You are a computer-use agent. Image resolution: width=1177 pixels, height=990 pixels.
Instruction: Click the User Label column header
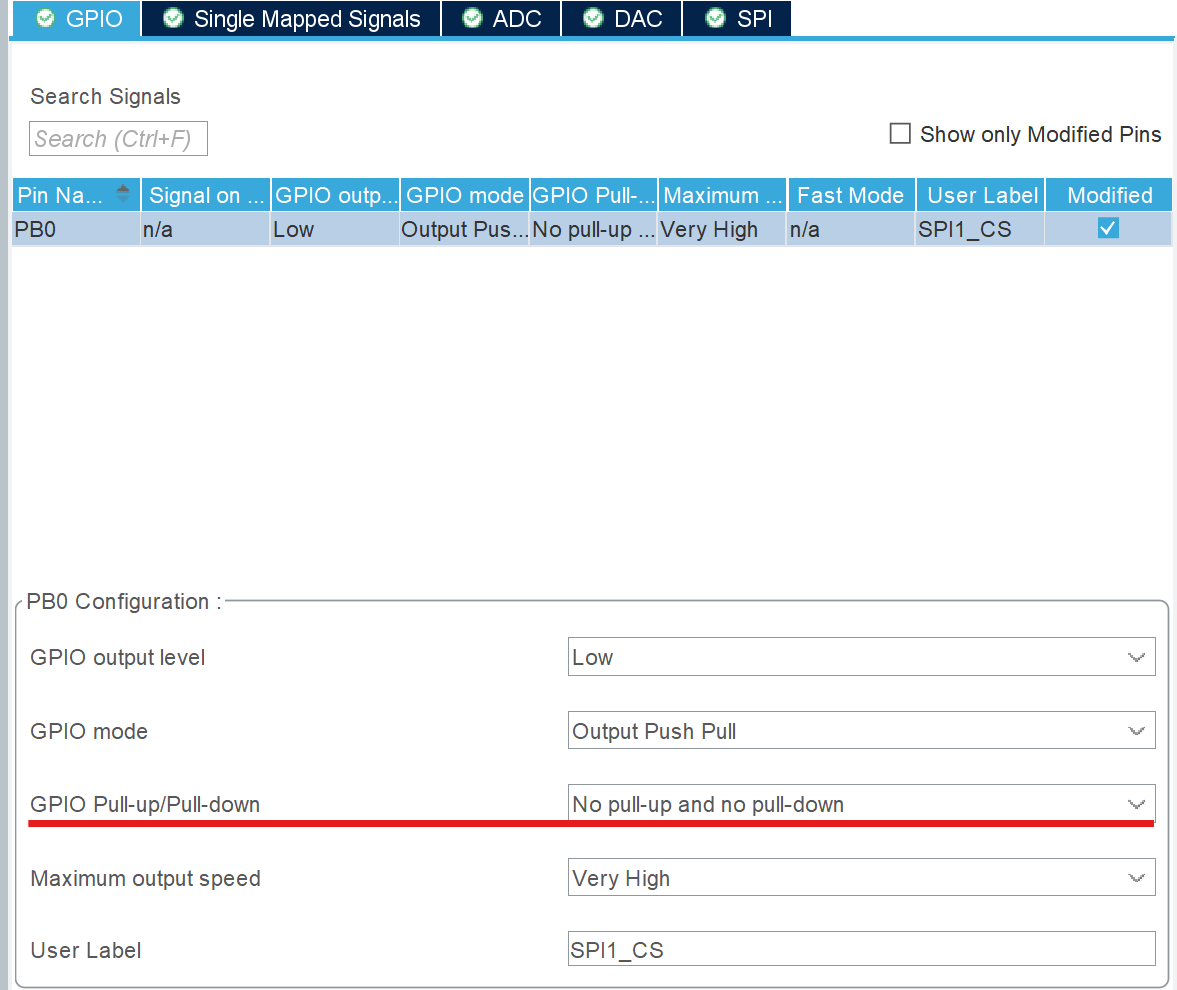[980, 195]
